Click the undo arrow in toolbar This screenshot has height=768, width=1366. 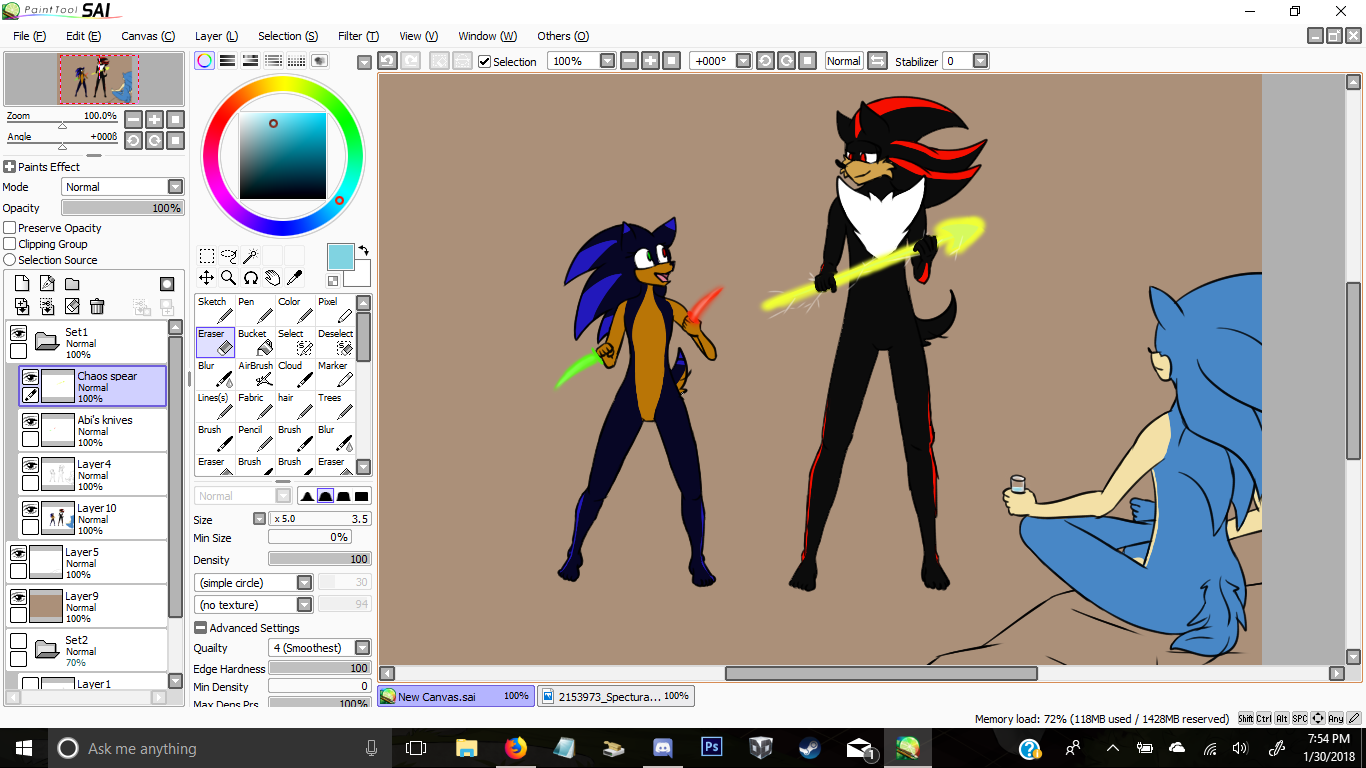tap(387, 61)
